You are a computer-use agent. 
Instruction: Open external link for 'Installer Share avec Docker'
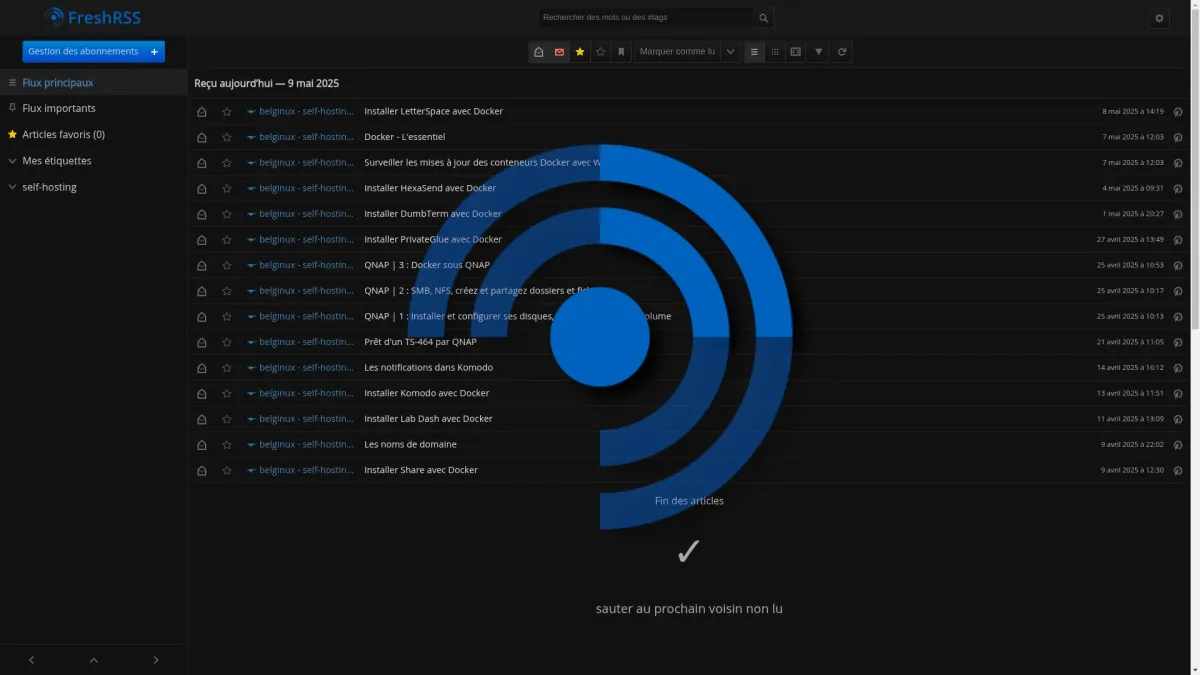1178,470
